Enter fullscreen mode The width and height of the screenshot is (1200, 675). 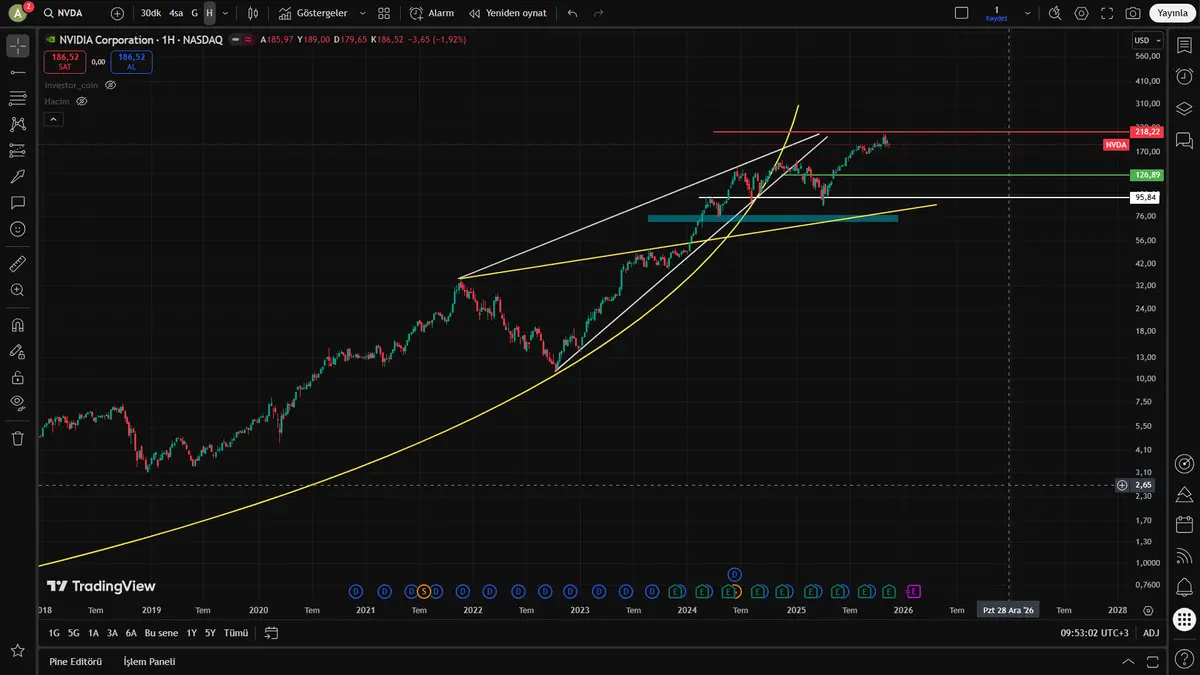tap(1107, 13)
